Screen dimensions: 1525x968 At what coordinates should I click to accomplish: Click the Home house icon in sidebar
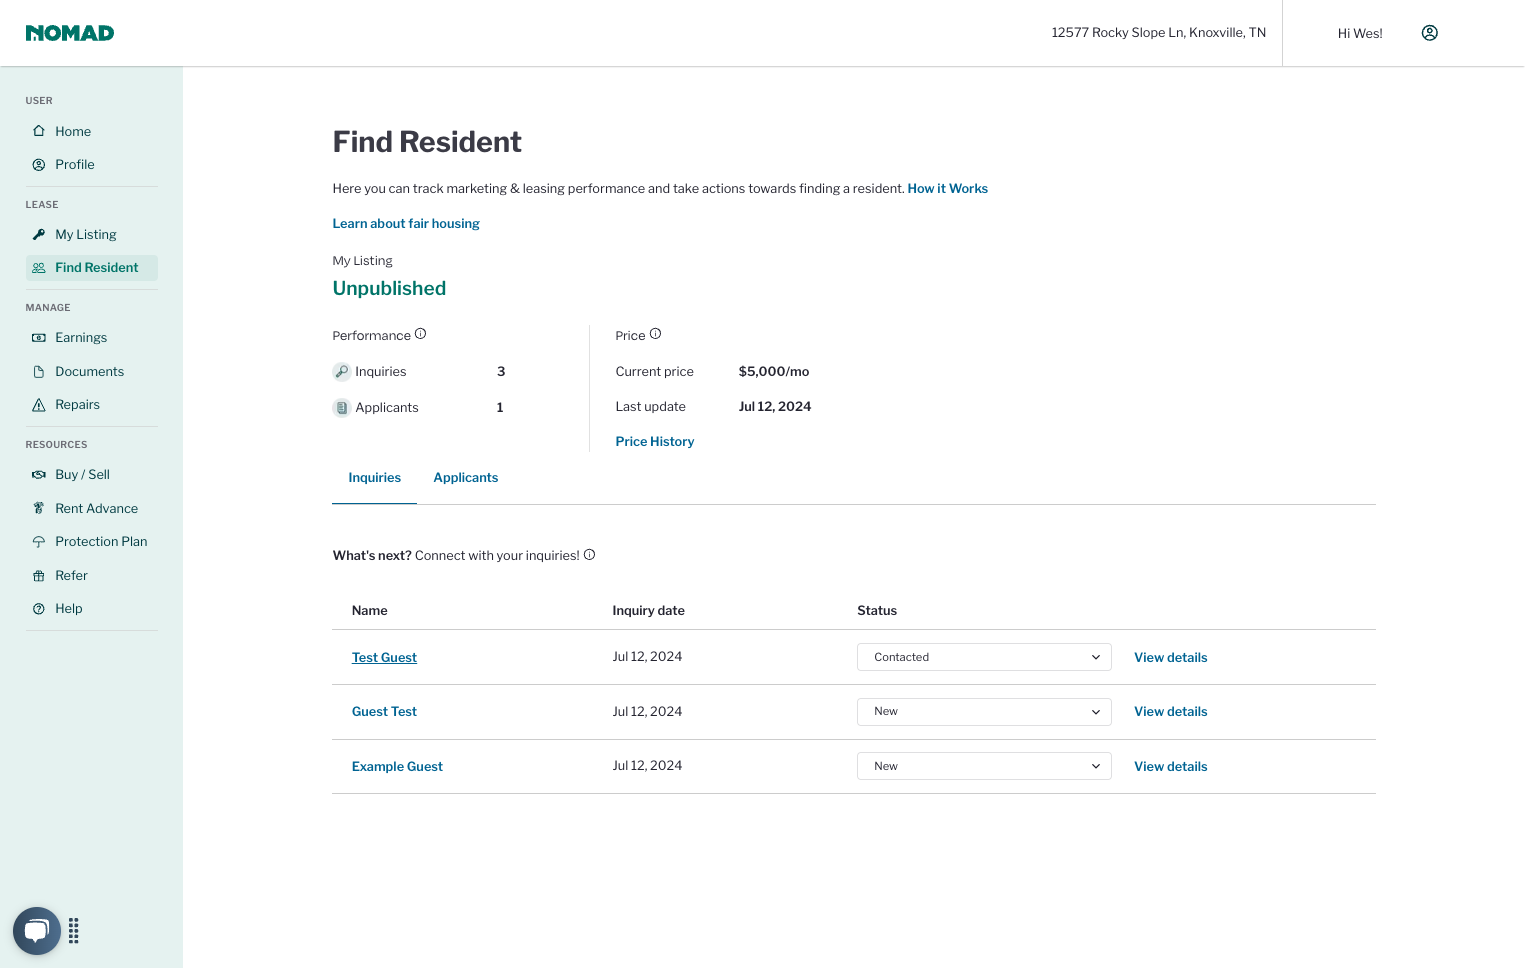[x=39, y=131]
